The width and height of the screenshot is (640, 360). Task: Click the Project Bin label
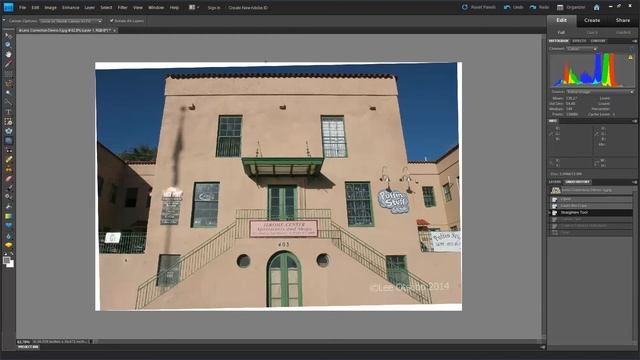[x=28, y=347]
